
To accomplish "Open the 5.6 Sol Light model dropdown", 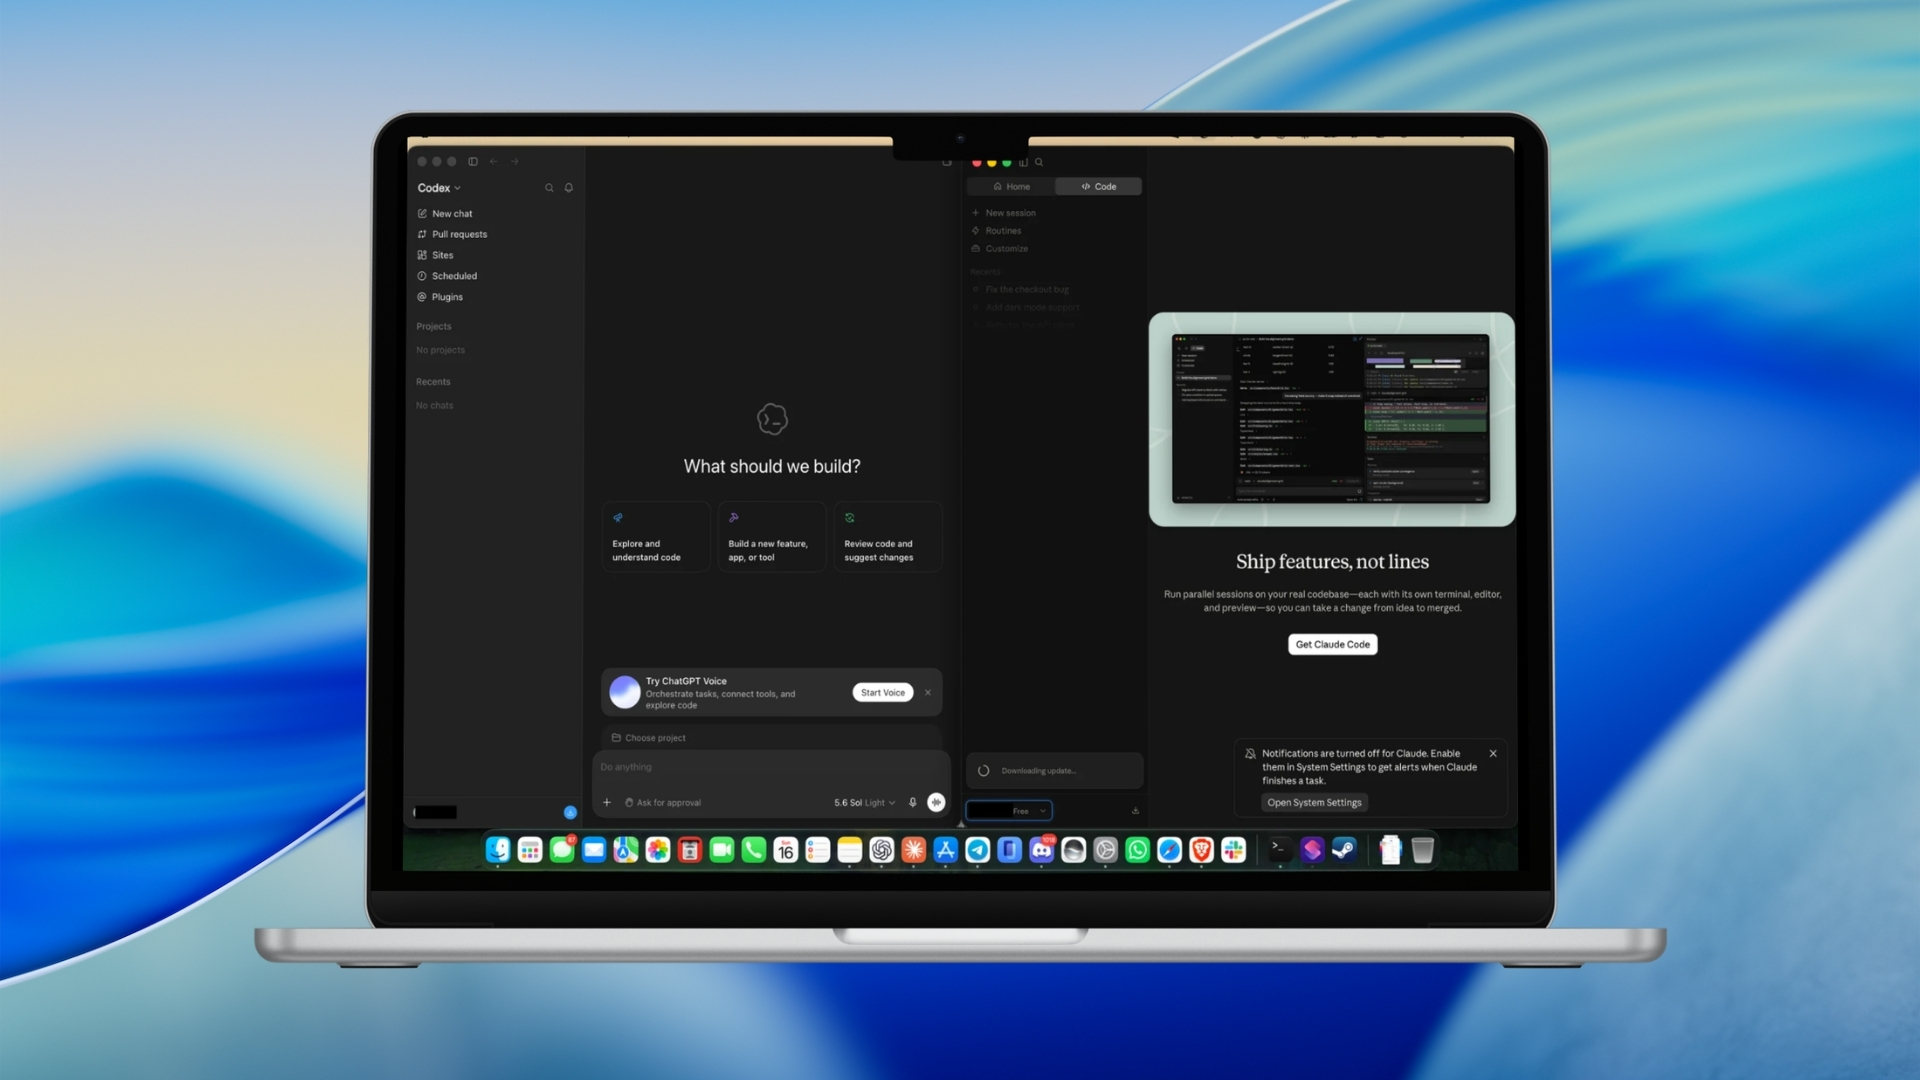I will pyautogui.click(x=865, y=802).
